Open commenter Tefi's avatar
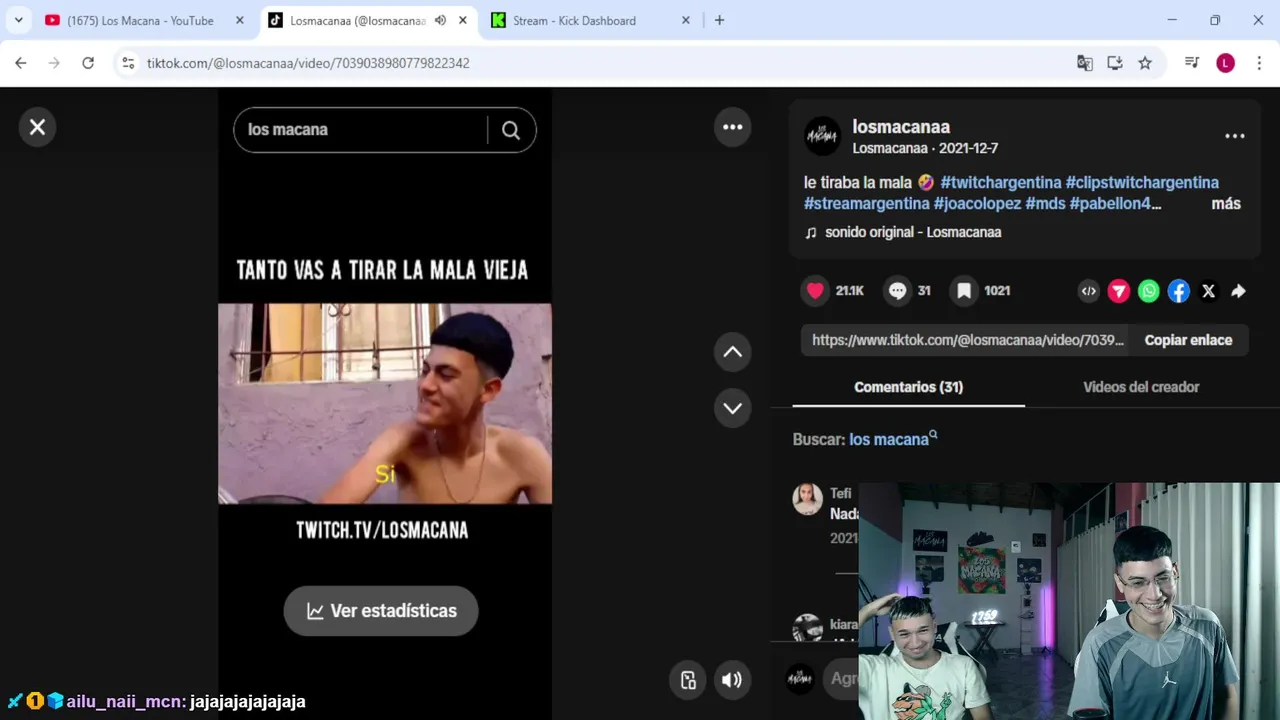The width and height of the screenshot is (1280, 720). (808, 499)
